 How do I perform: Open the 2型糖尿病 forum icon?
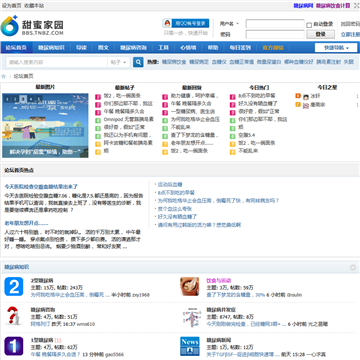[14, 286]
